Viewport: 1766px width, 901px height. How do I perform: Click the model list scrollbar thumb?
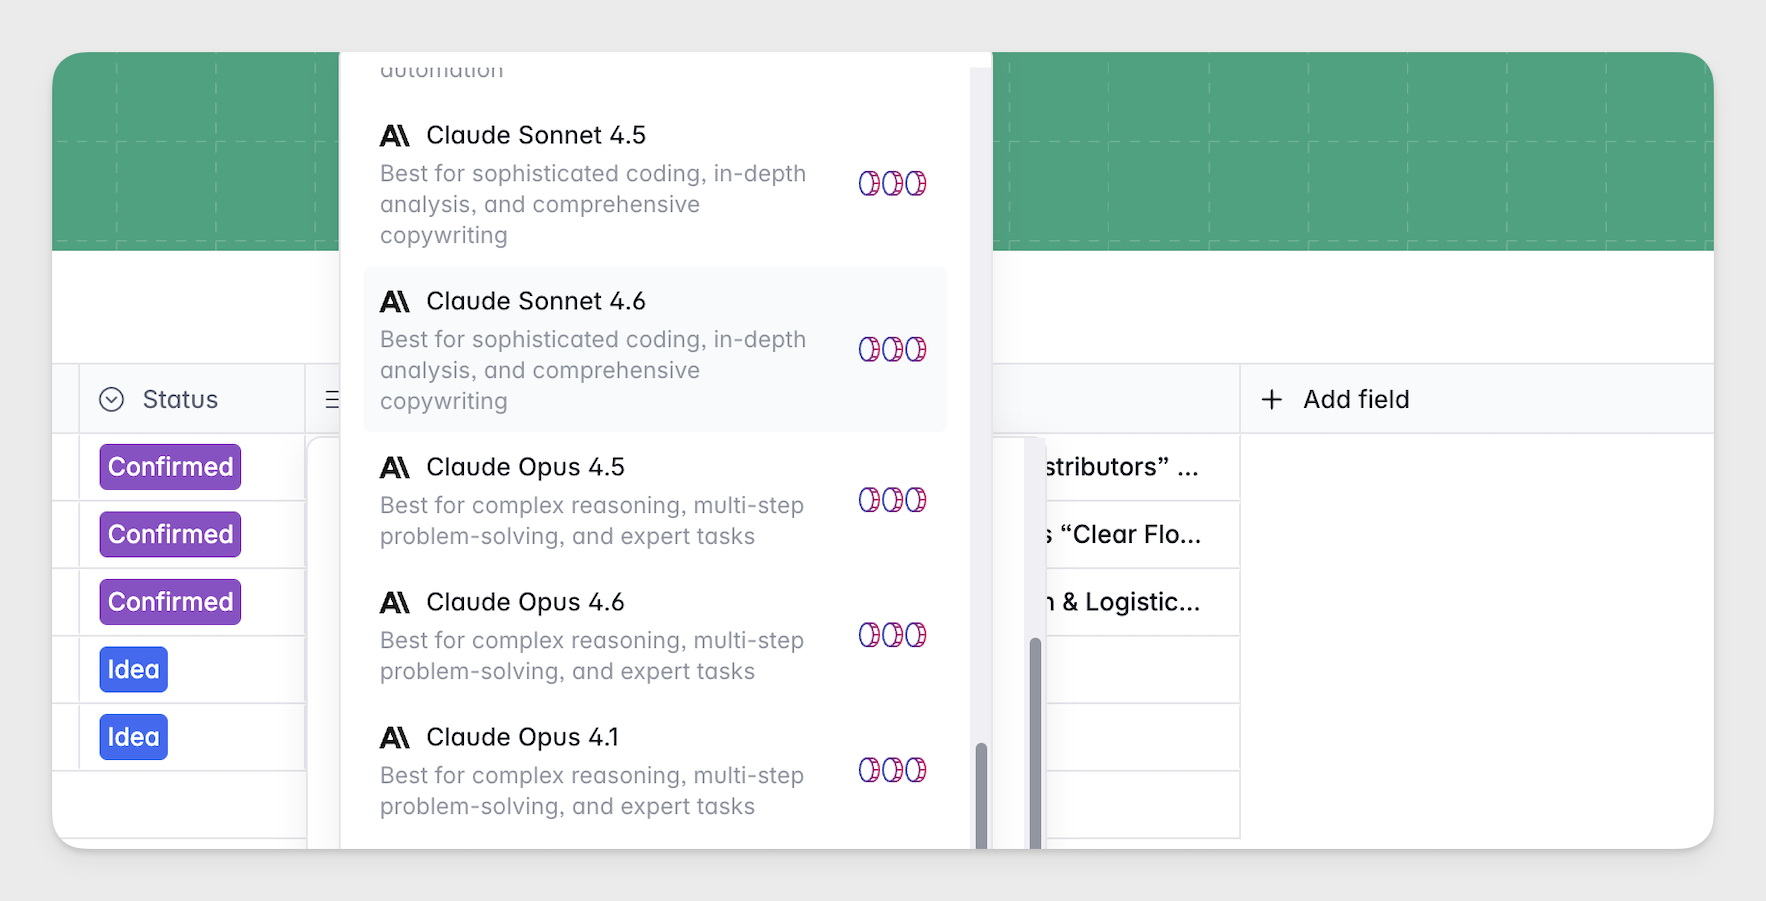(x=981, y=796)
